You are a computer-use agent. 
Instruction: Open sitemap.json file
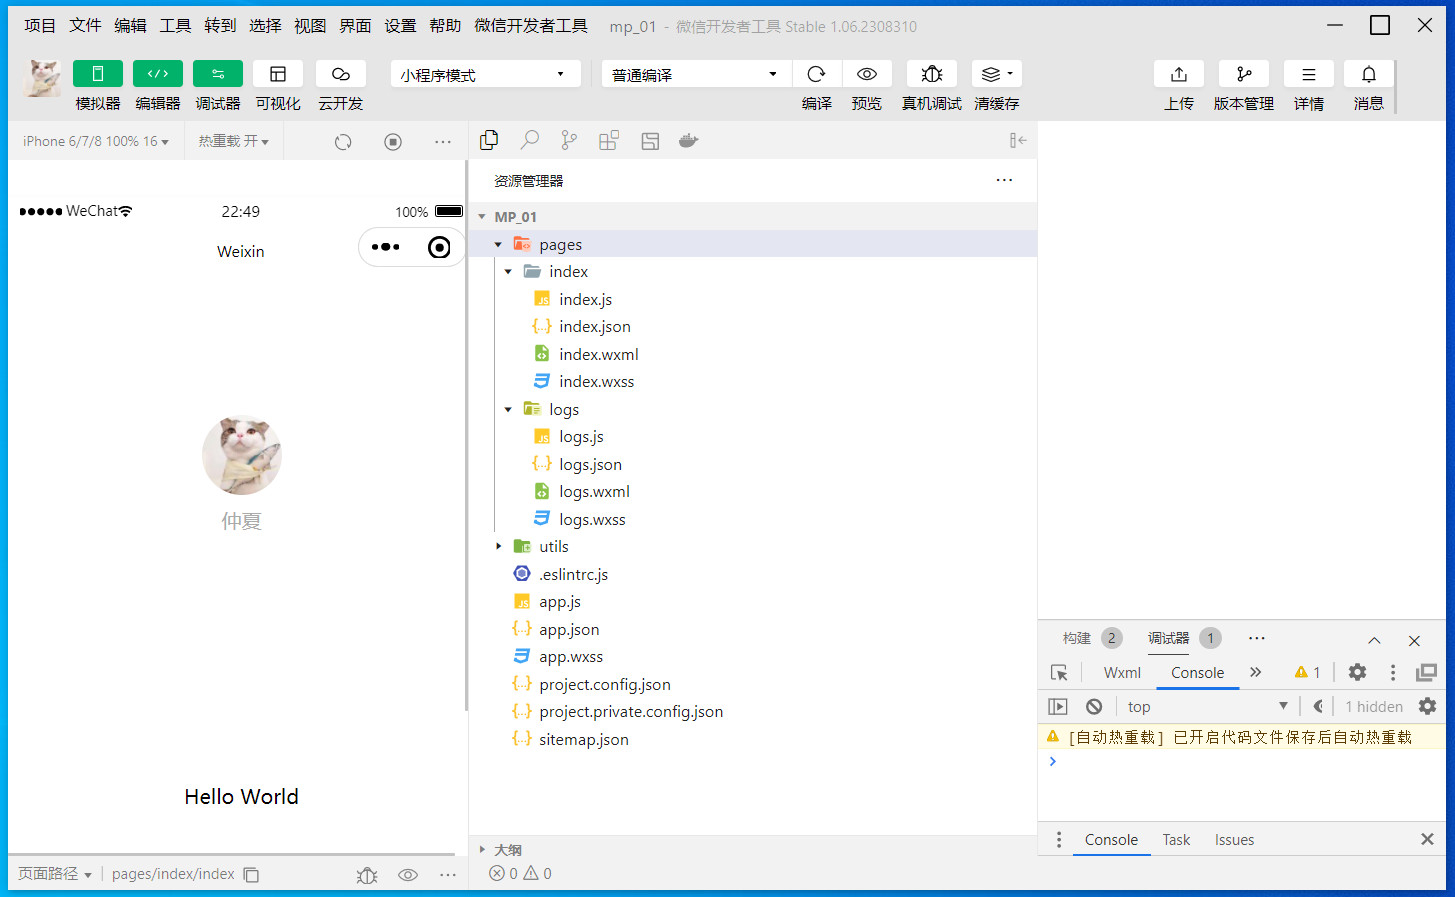coord(583,740)
